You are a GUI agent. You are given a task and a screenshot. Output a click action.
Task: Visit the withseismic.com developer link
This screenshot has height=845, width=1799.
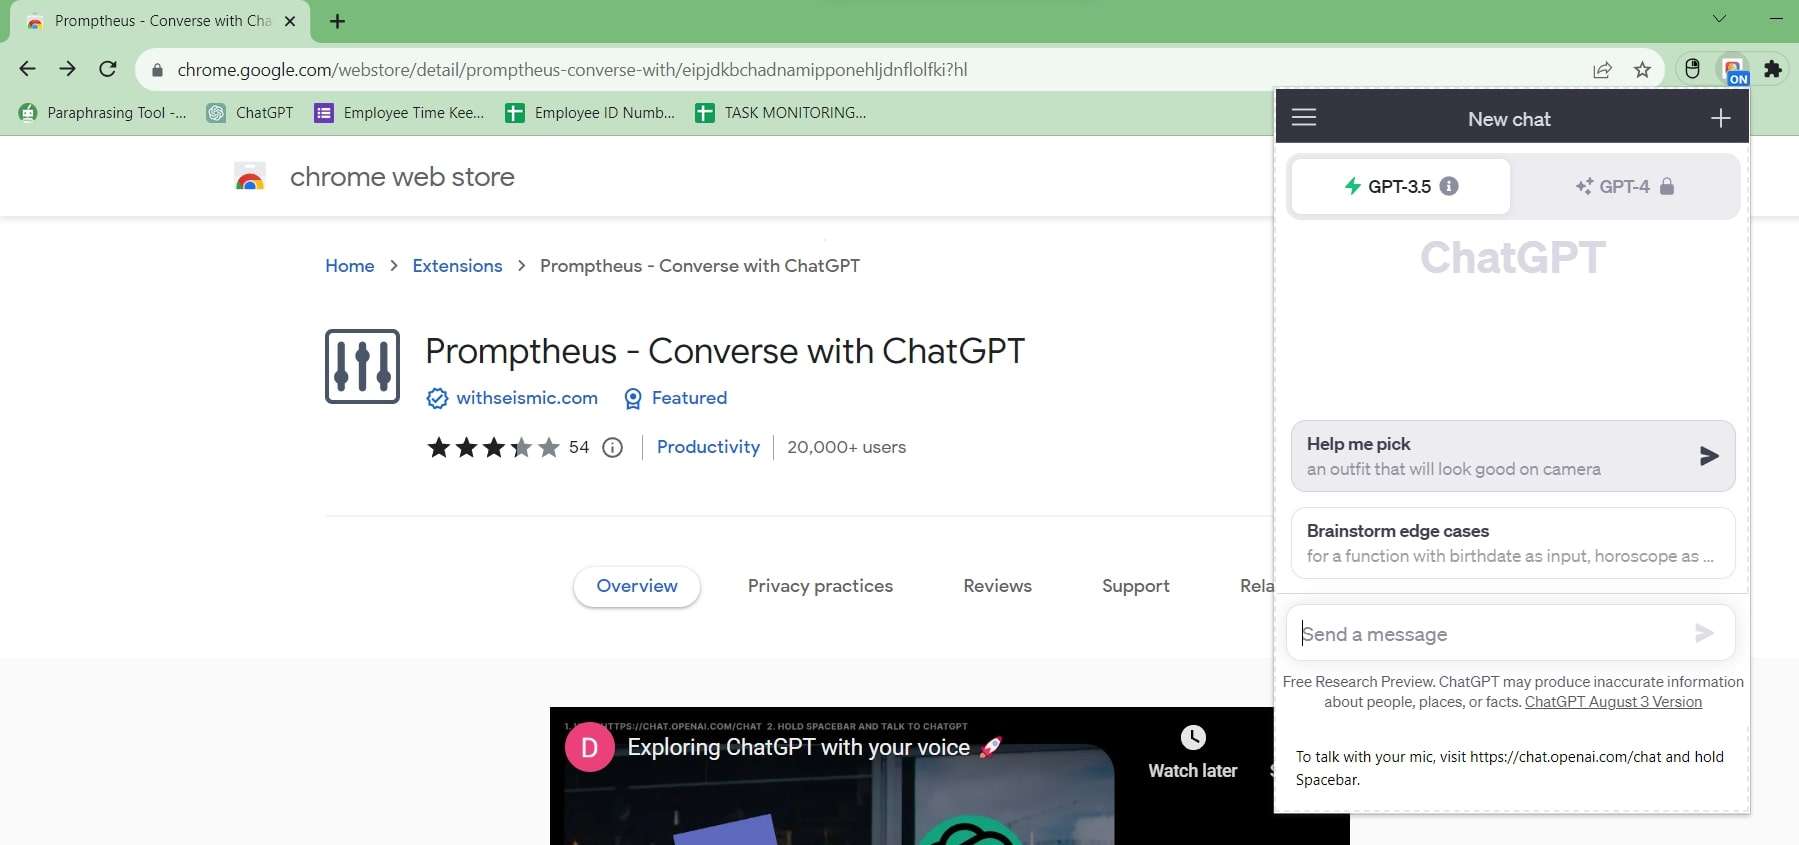click(x=527, y=398)
